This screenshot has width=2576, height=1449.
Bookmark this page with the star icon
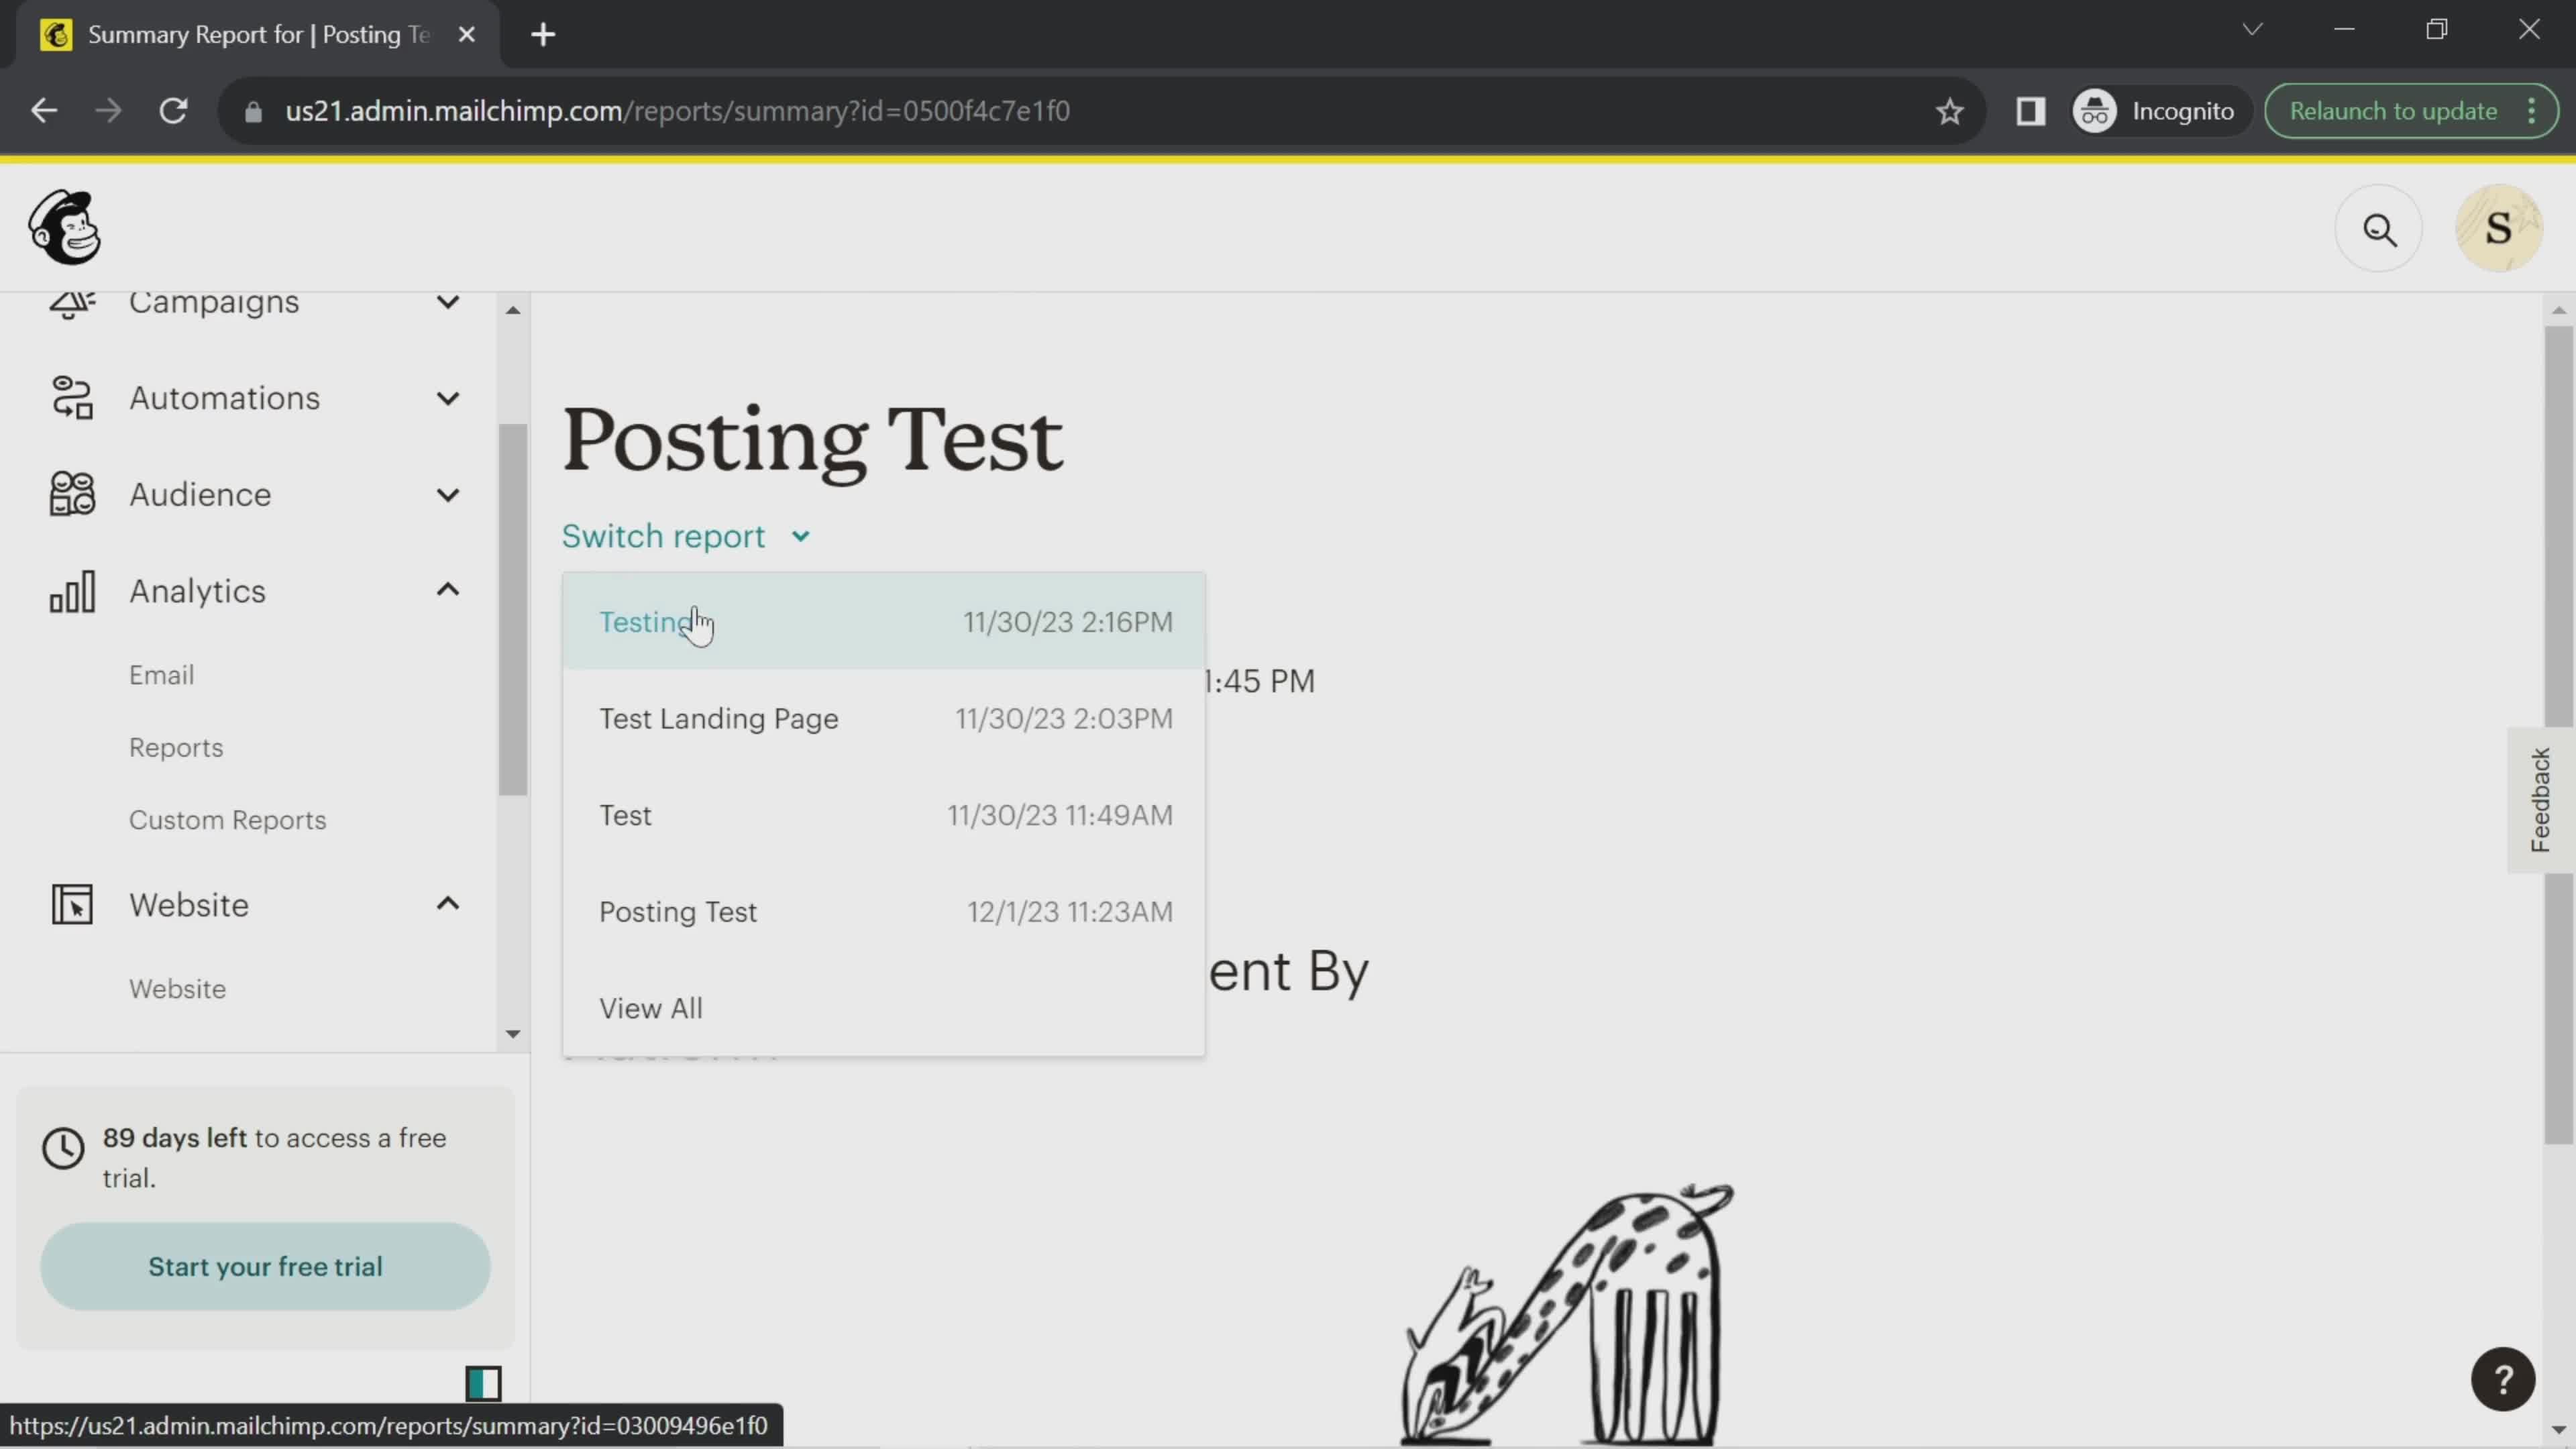[x=1949, y=111]
